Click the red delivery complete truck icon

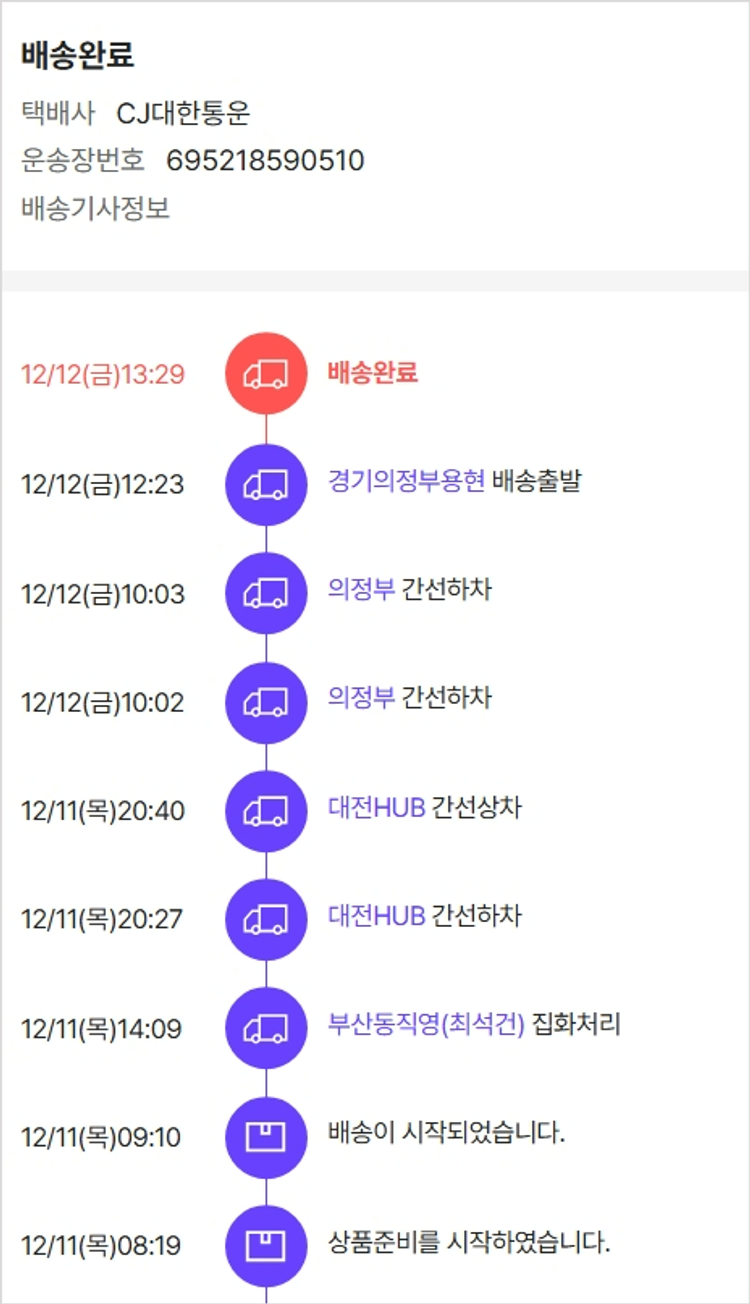266,374
